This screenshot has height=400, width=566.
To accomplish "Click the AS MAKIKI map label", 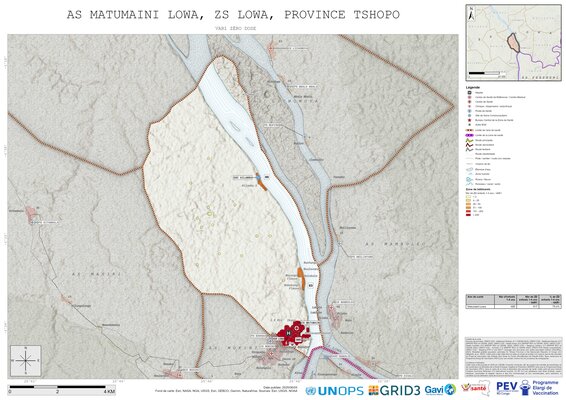I will point(96,274).
